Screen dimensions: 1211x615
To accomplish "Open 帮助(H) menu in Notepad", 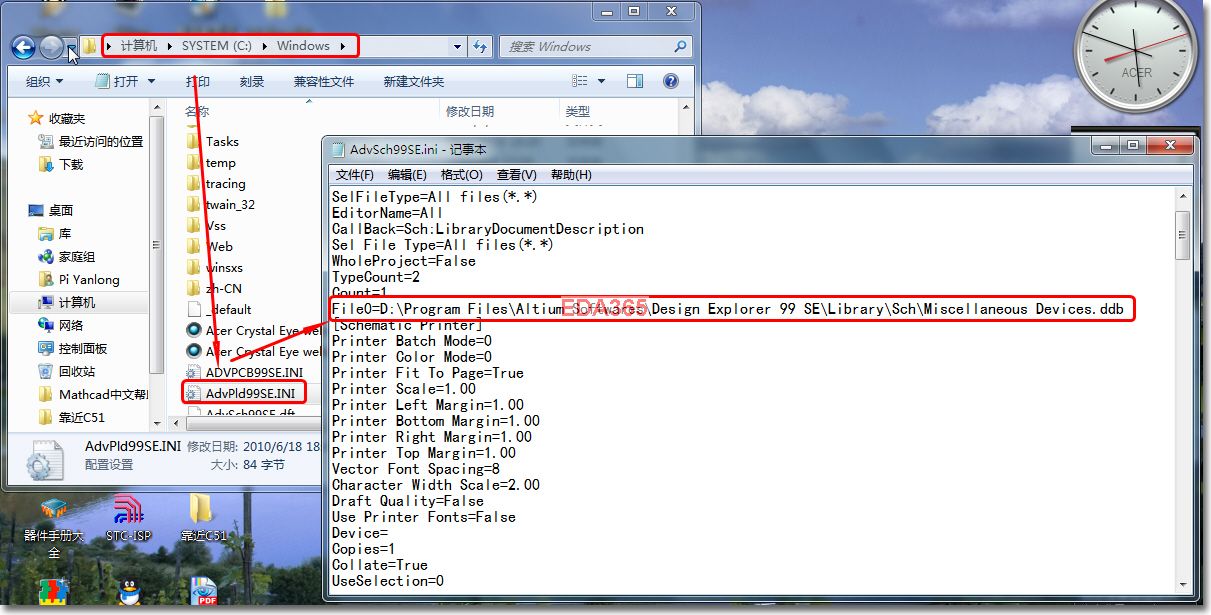I will pyautogui.click(x=571, y=174).
